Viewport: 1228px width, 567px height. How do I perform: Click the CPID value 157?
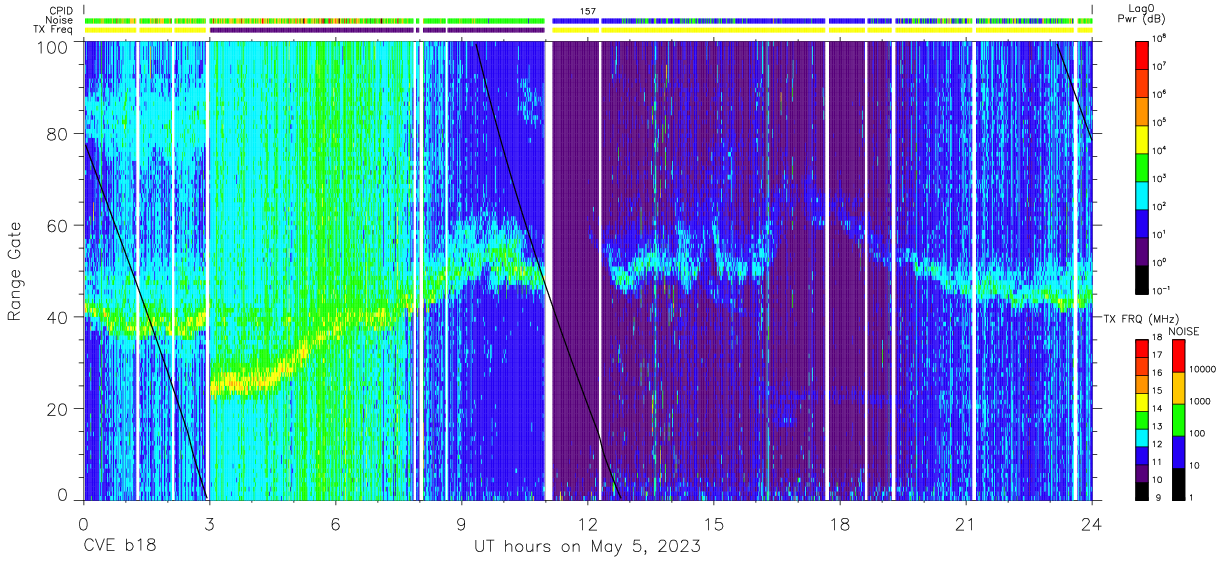click(x=587, y=11)
